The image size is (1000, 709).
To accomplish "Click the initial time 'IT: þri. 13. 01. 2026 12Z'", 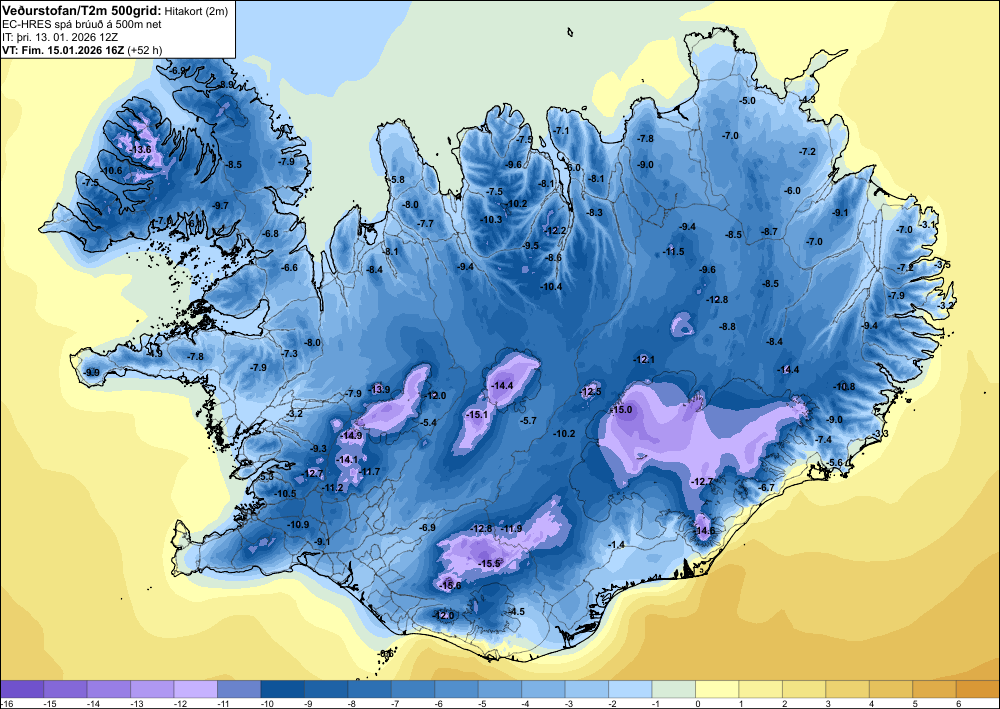I will coord(60,37).
